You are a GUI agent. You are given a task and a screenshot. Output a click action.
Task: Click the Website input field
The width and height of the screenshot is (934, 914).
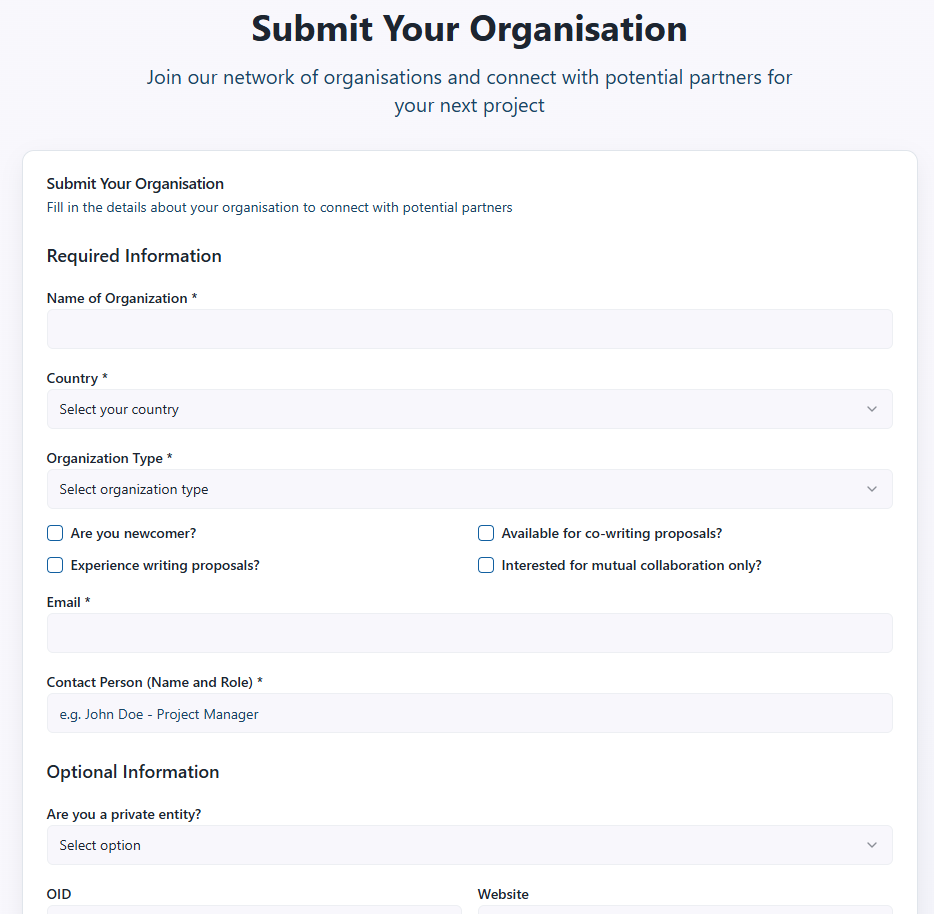coord(685,909)
